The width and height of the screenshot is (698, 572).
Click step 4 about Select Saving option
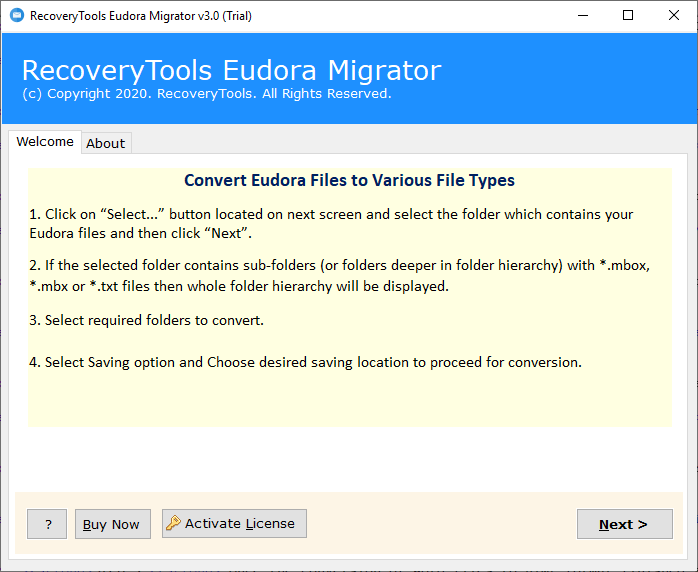pos(305,362)
